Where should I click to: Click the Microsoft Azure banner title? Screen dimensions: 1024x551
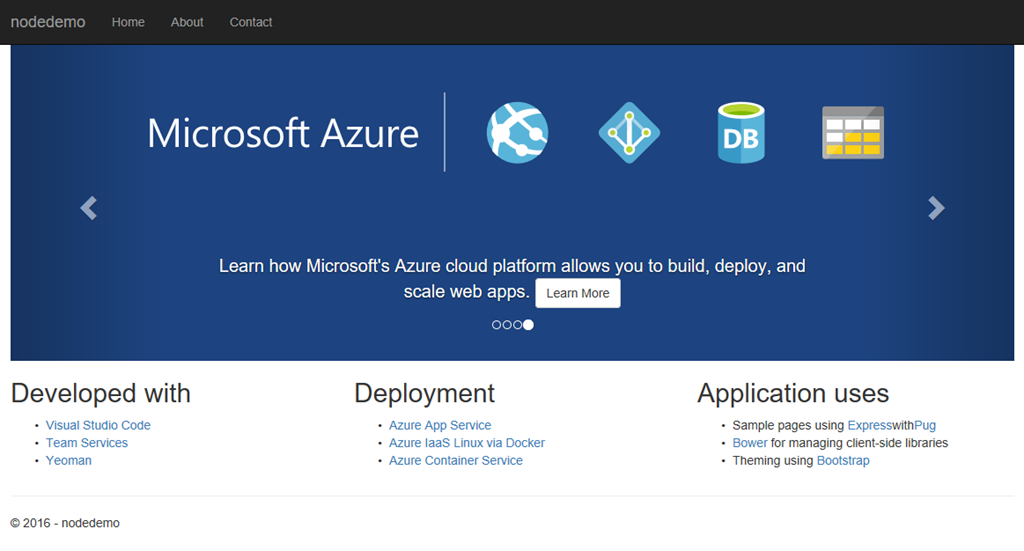[x=283, y=133]
